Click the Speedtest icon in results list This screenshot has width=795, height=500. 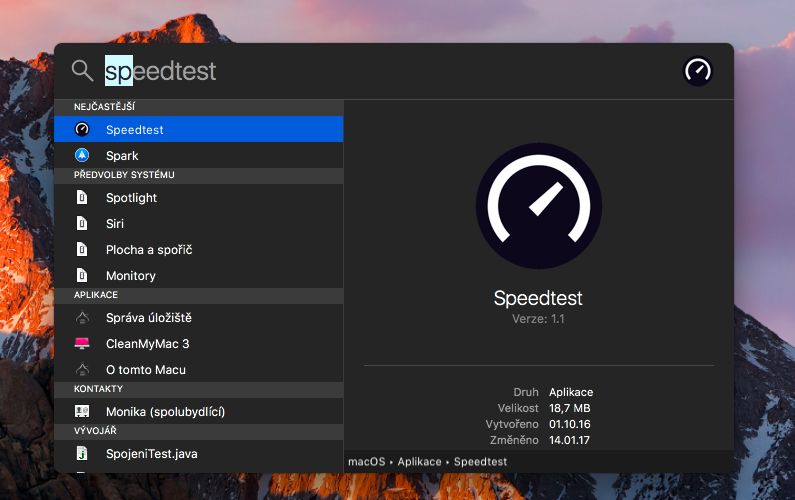[83, 130]
